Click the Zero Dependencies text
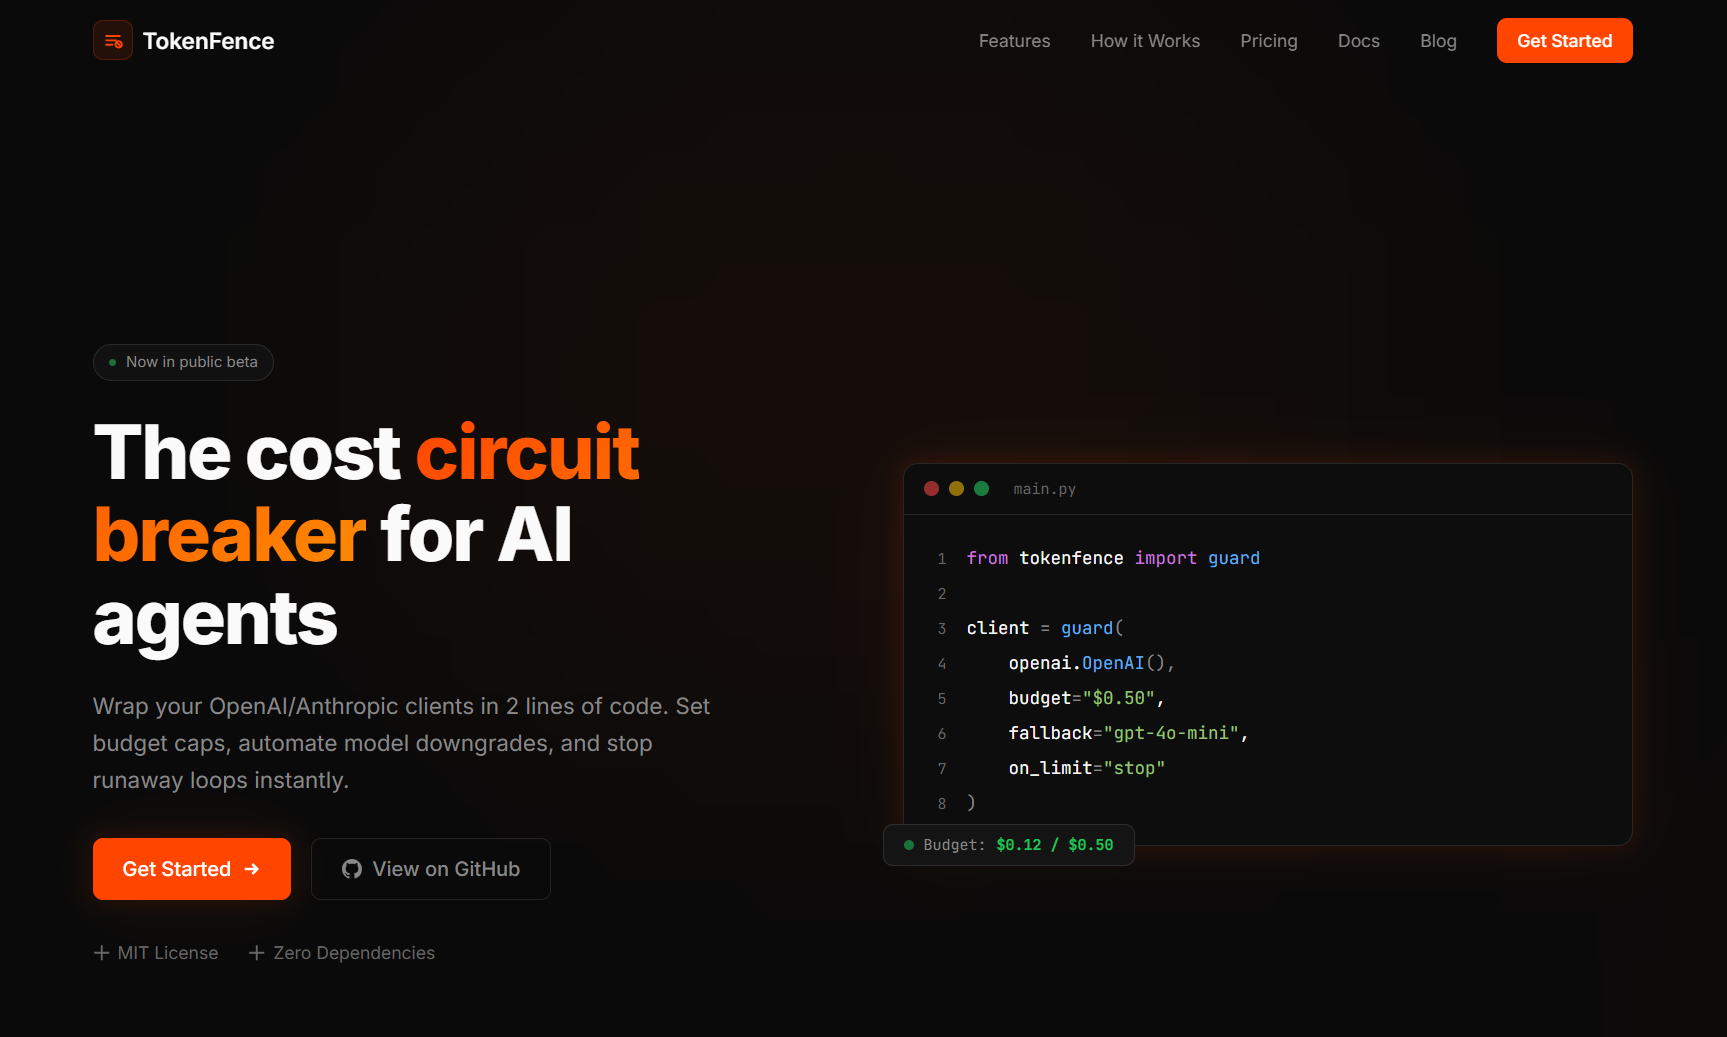1727x1037 pixels. click(x=354, y=953)
